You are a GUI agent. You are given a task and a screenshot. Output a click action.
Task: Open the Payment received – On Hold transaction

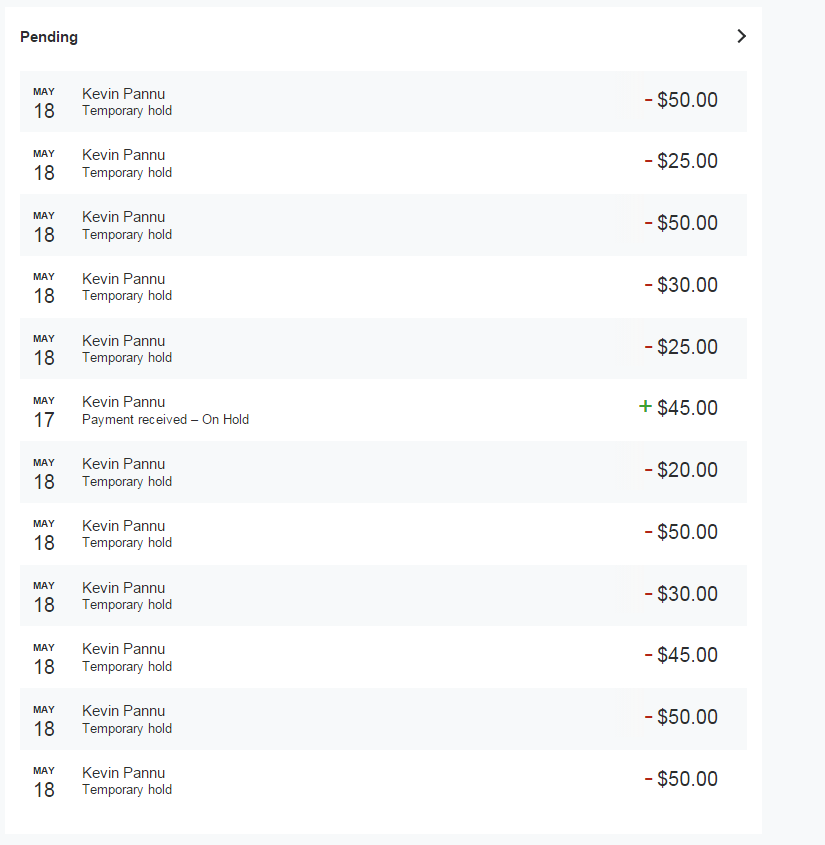pyautogui.click(x=383, y=409)
